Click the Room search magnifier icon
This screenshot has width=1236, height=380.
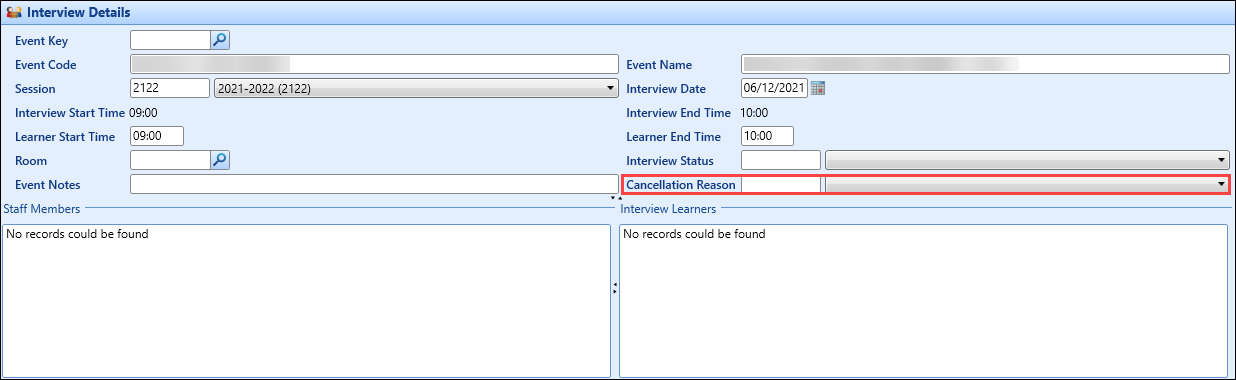(x=220, y=160)
